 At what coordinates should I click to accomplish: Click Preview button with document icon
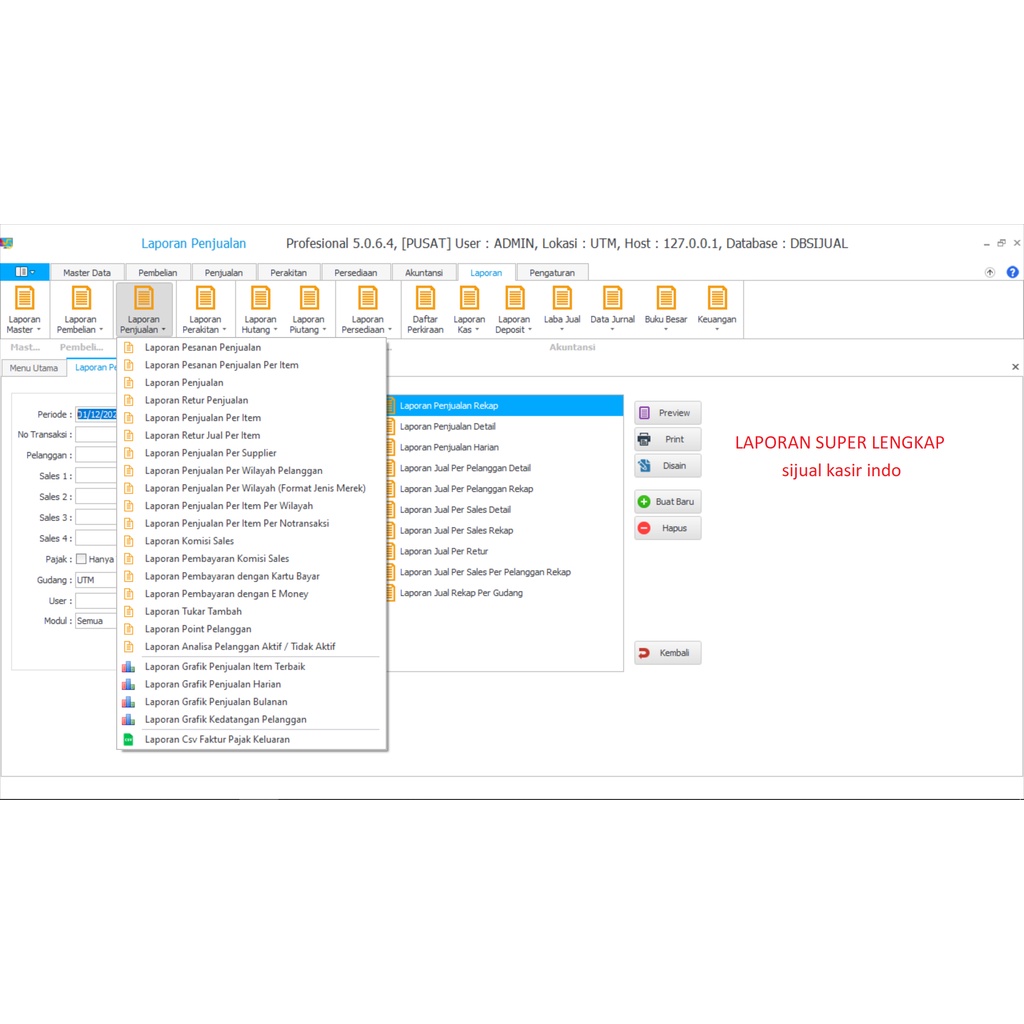tap(667, 413)
